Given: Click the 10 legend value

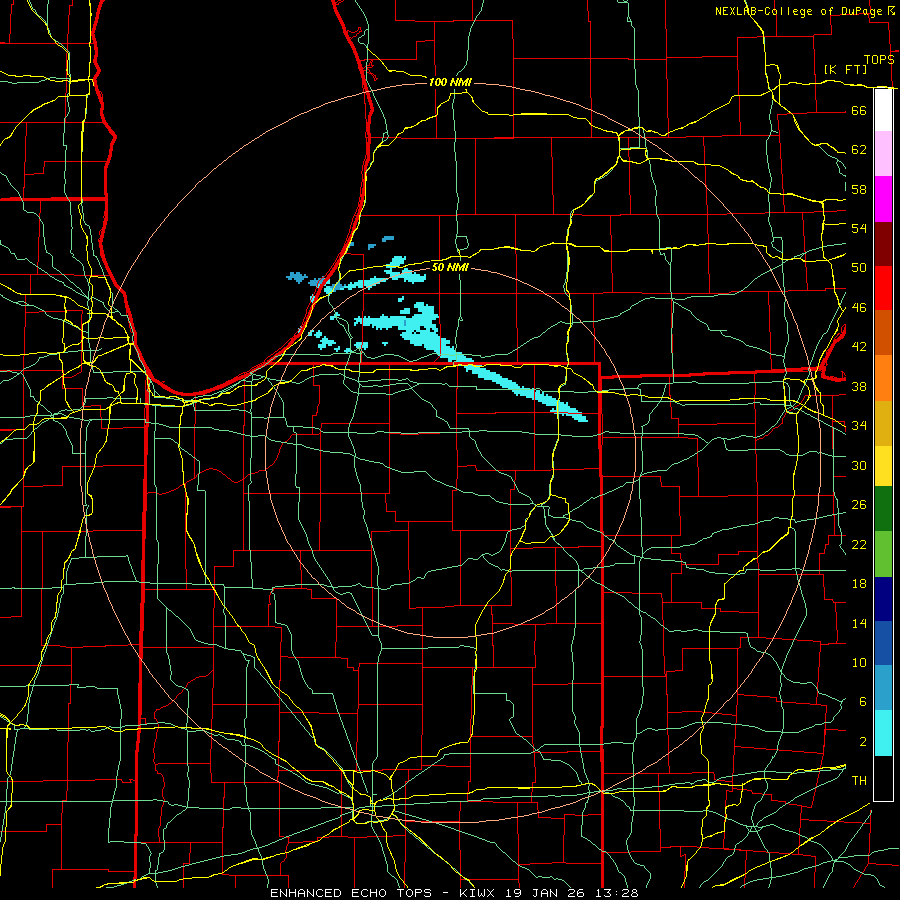Looking at the screenshot, I should 859,662.
